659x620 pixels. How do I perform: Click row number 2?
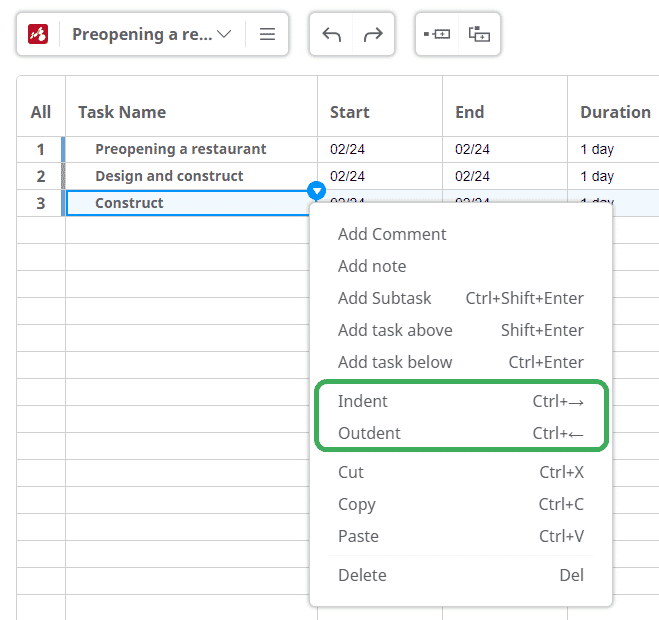click(x=40, y=176)
